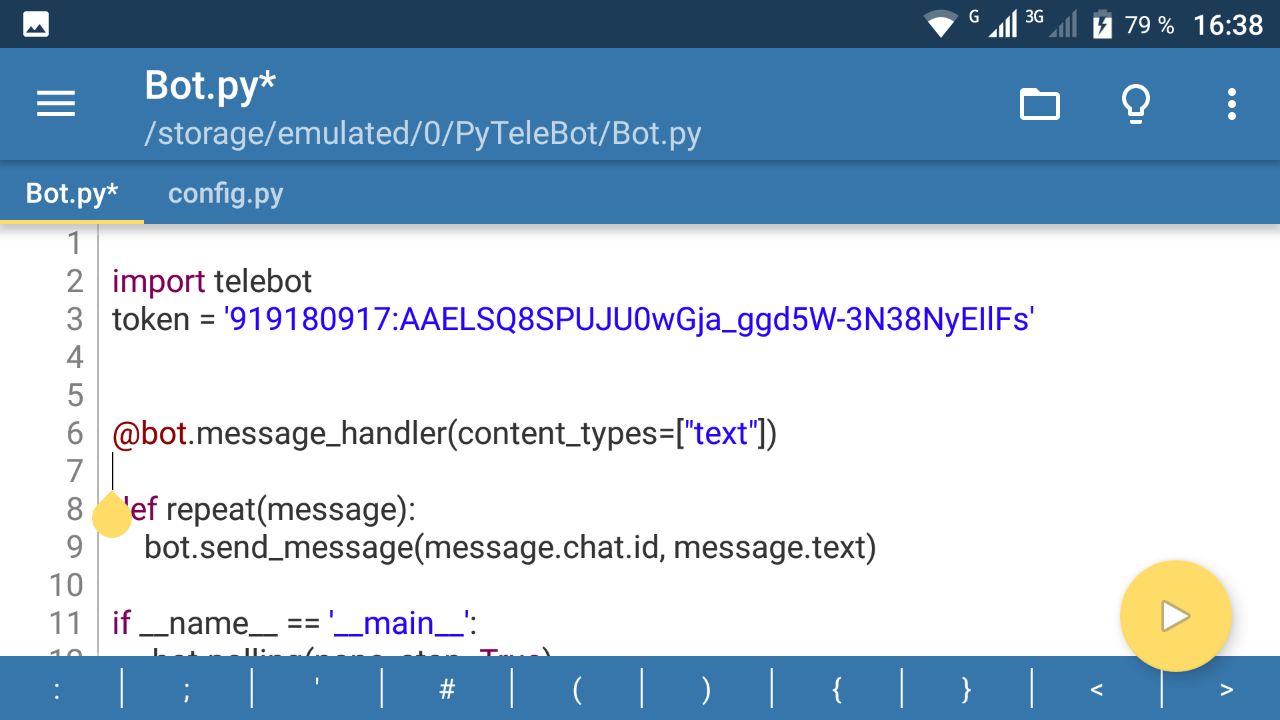Select the Bot.py* tab
The height and width of the screenshot is (720, 1280).
point(72,193)
